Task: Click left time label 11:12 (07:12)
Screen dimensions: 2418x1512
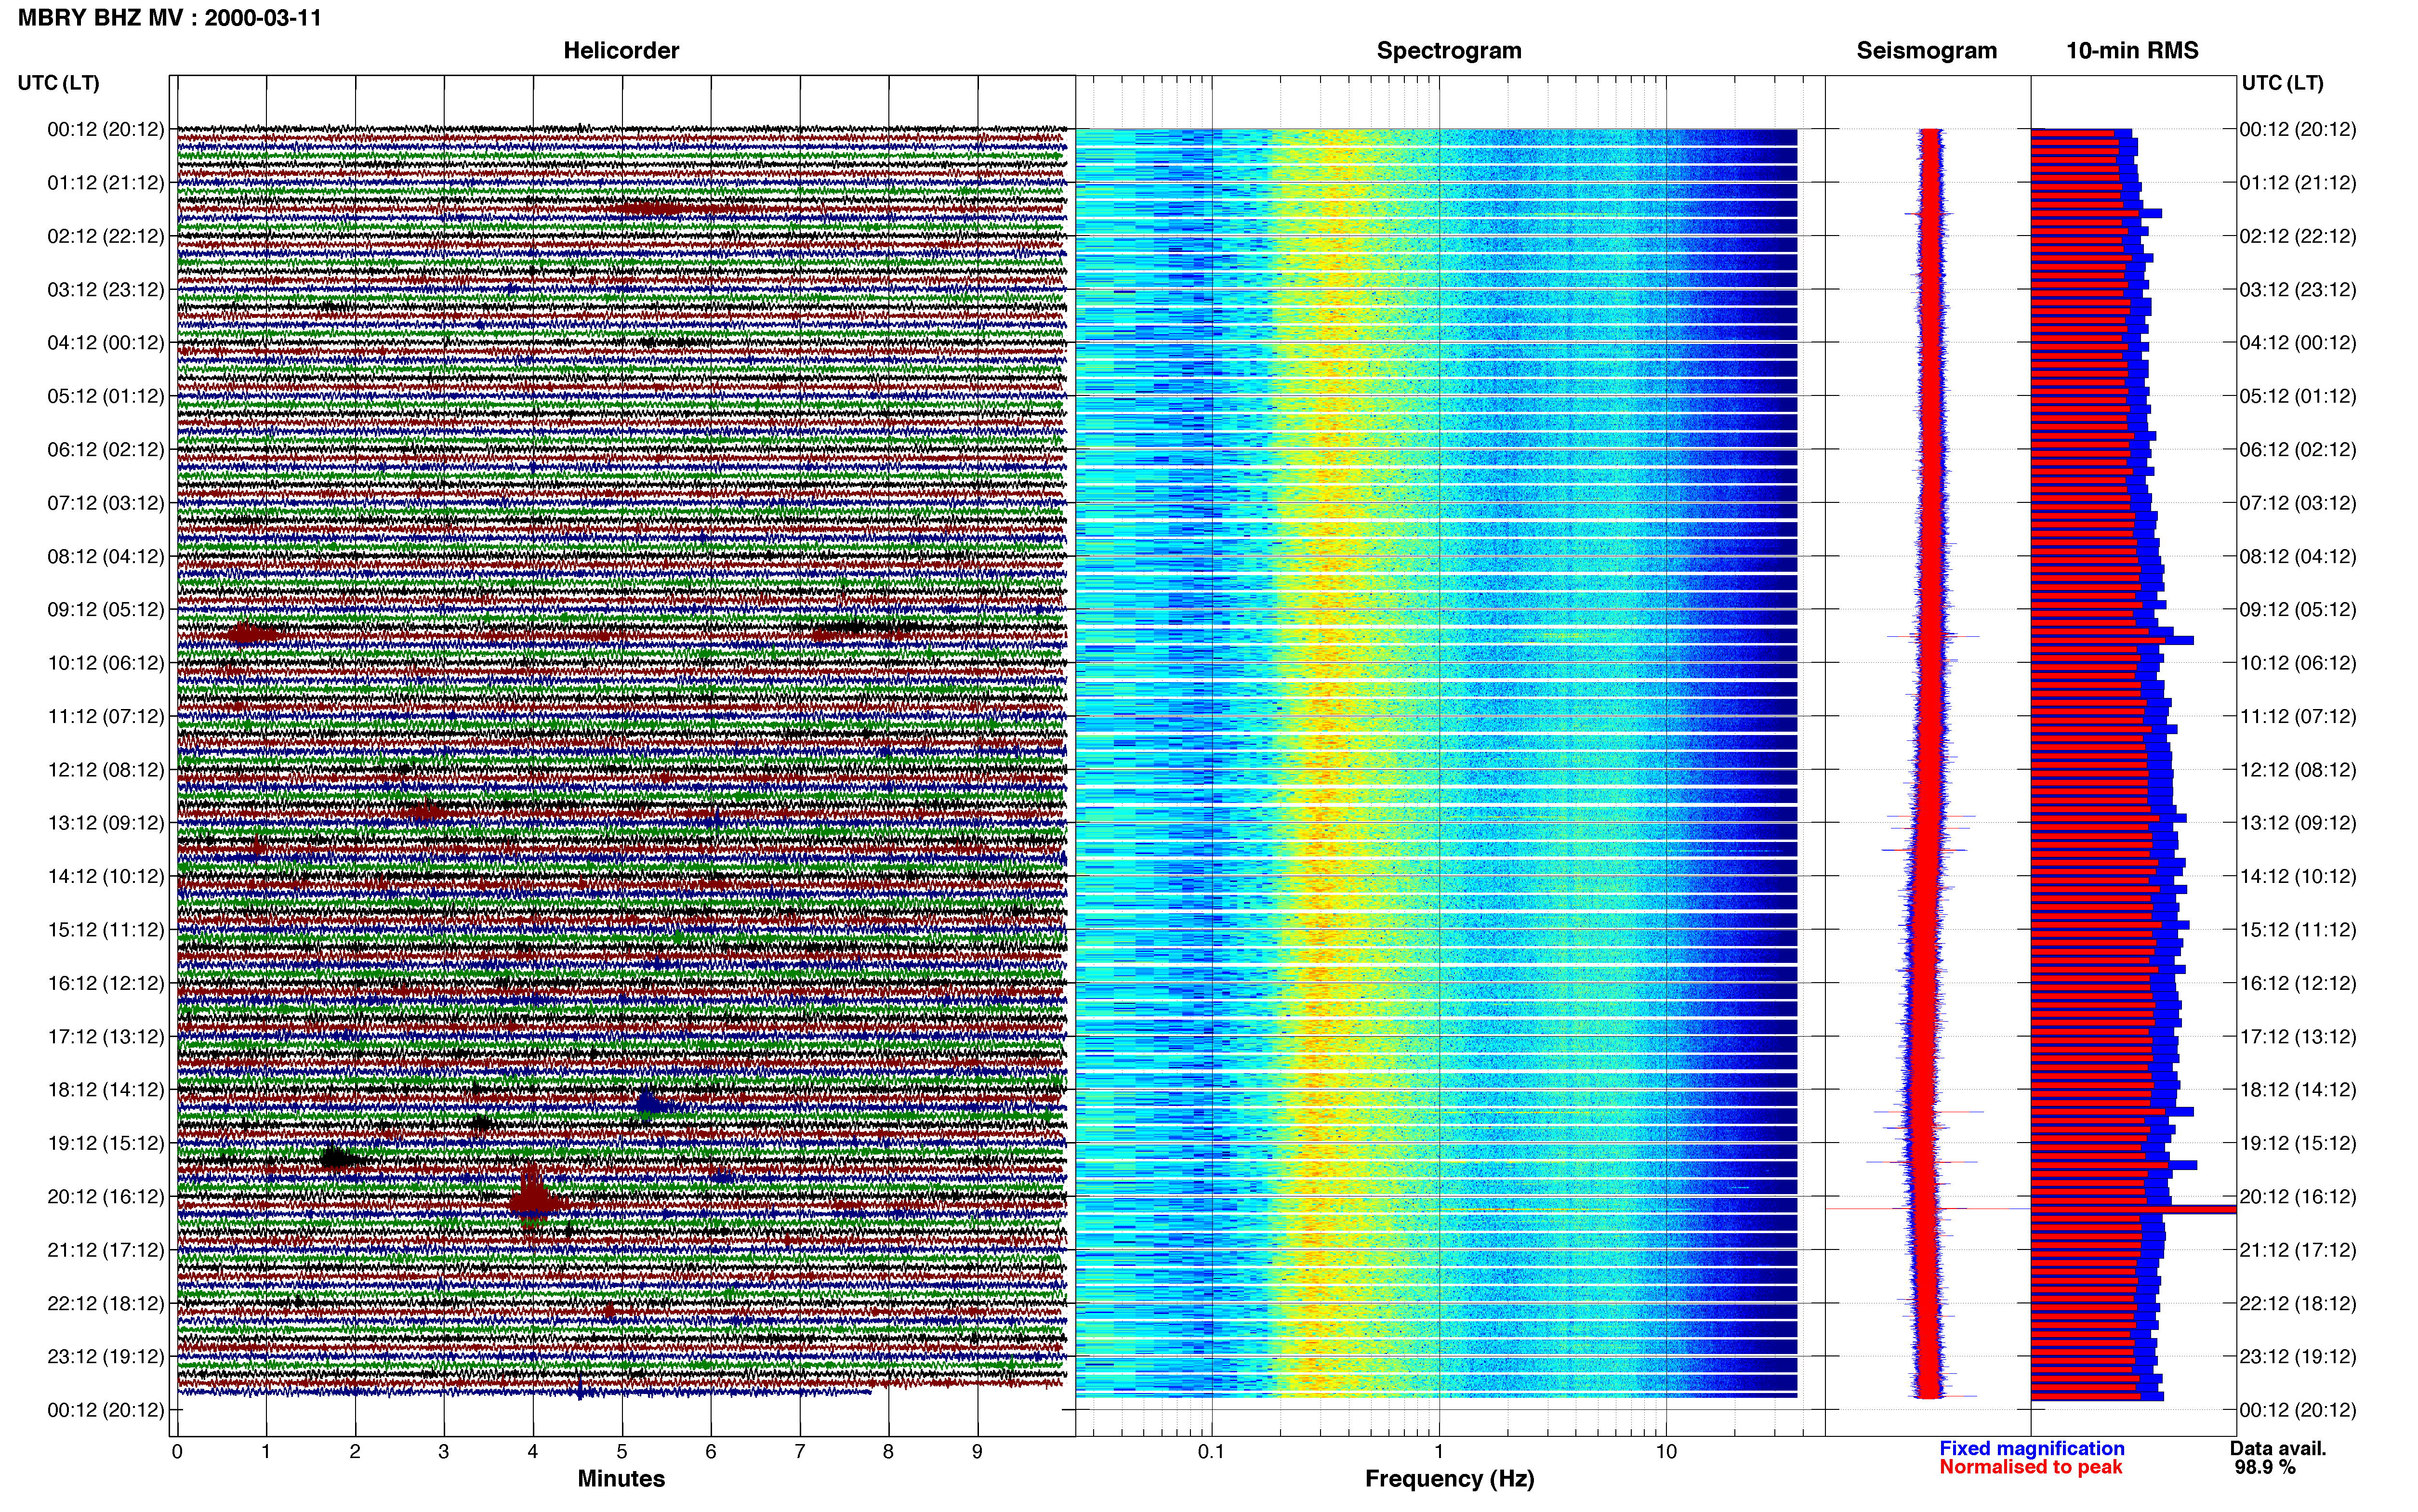Action: click(106, 716)
